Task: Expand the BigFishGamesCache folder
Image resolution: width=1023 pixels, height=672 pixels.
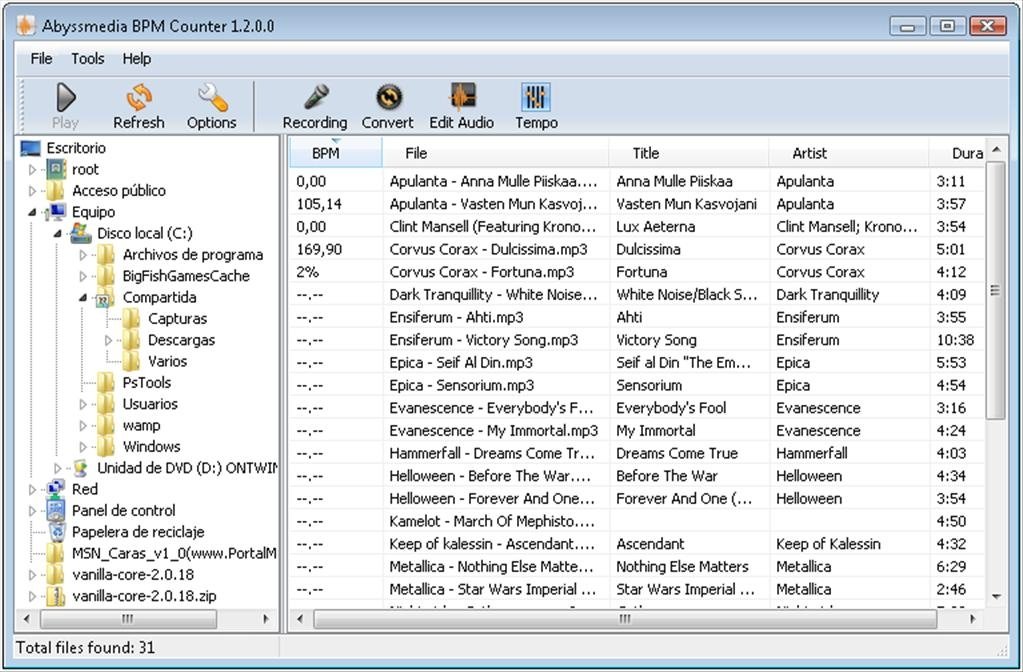Action: click(83, 276)
